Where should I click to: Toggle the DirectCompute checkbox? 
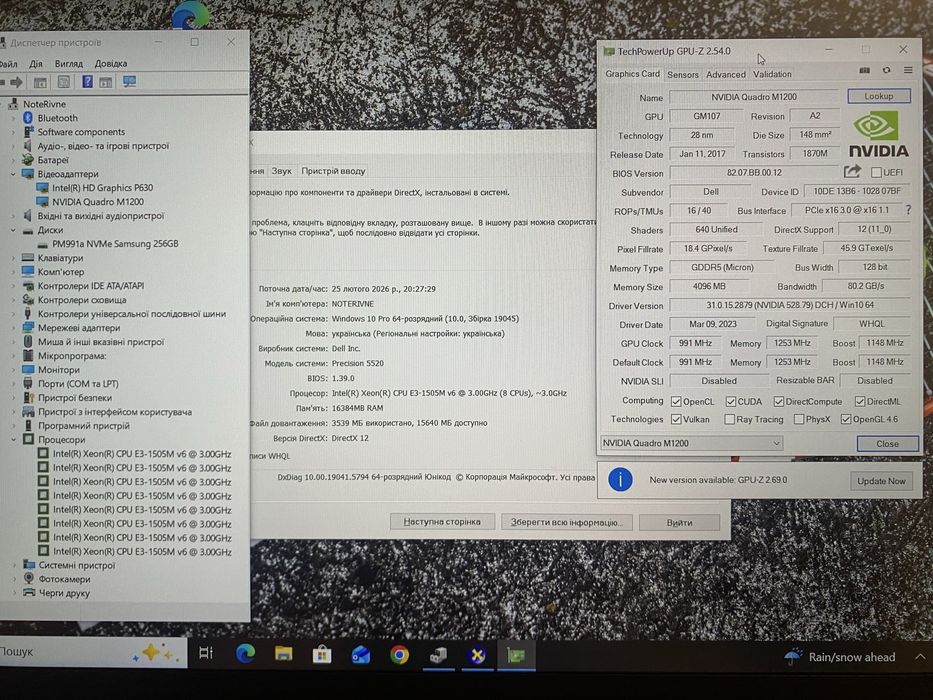pyautogui.click(x=778, y=401)
